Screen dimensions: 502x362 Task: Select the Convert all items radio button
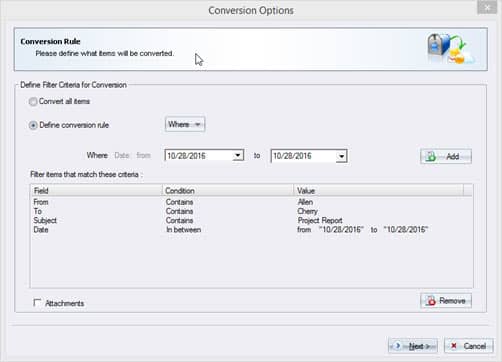(33, 101)
